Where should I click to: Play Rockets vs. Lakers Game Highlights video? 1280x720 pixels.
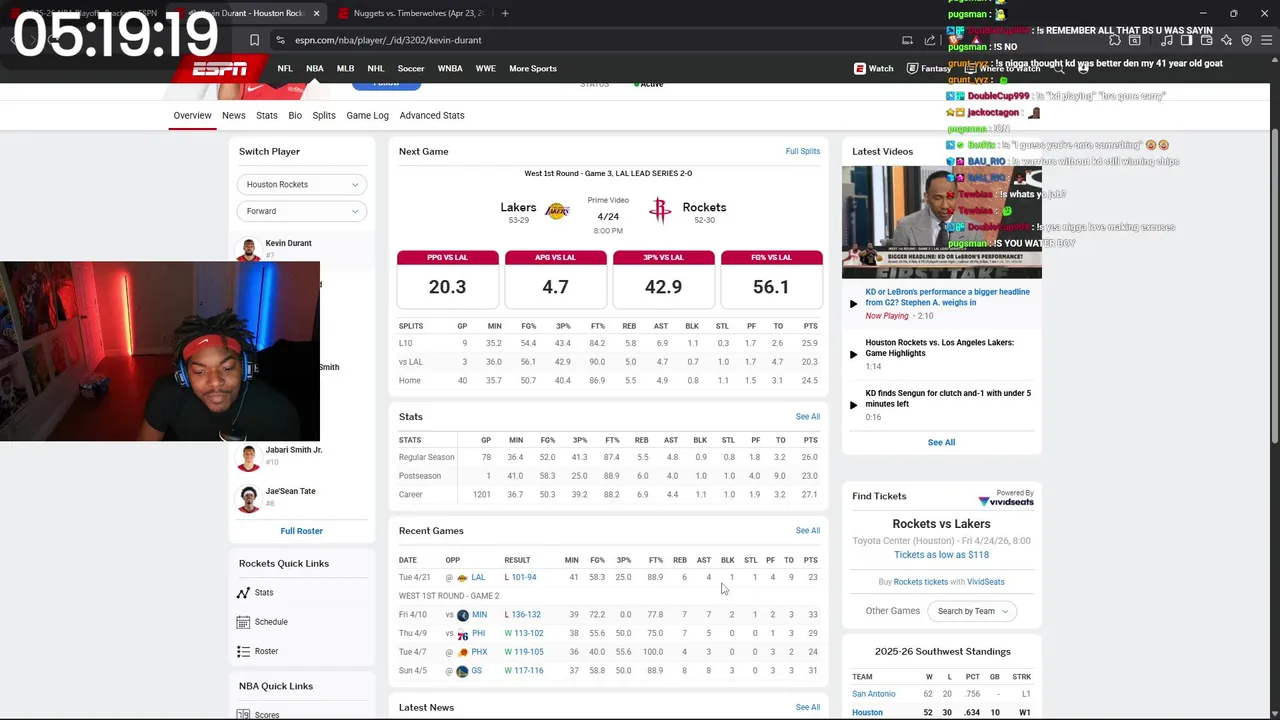click(x=853, y=354)
